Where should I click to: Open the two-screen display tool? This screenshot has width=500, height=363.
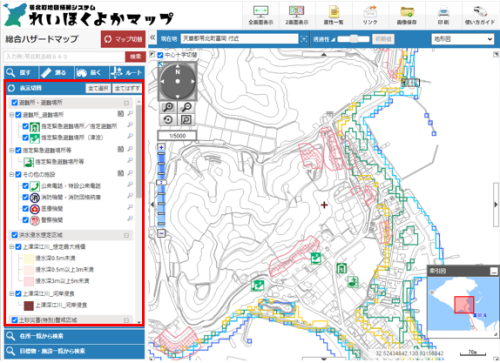[296, 11]
